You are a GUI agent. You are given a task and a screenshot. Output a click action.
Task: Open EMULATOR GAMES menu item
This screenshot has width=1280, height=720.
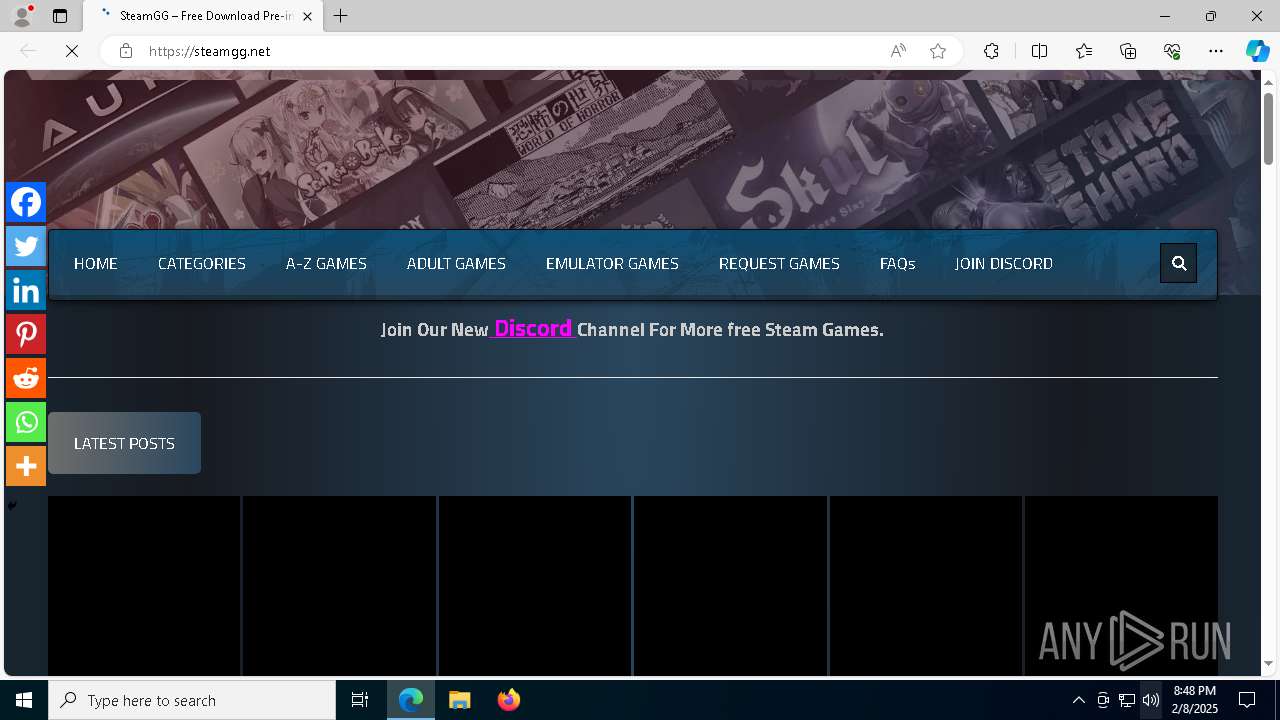click(612, 264)
